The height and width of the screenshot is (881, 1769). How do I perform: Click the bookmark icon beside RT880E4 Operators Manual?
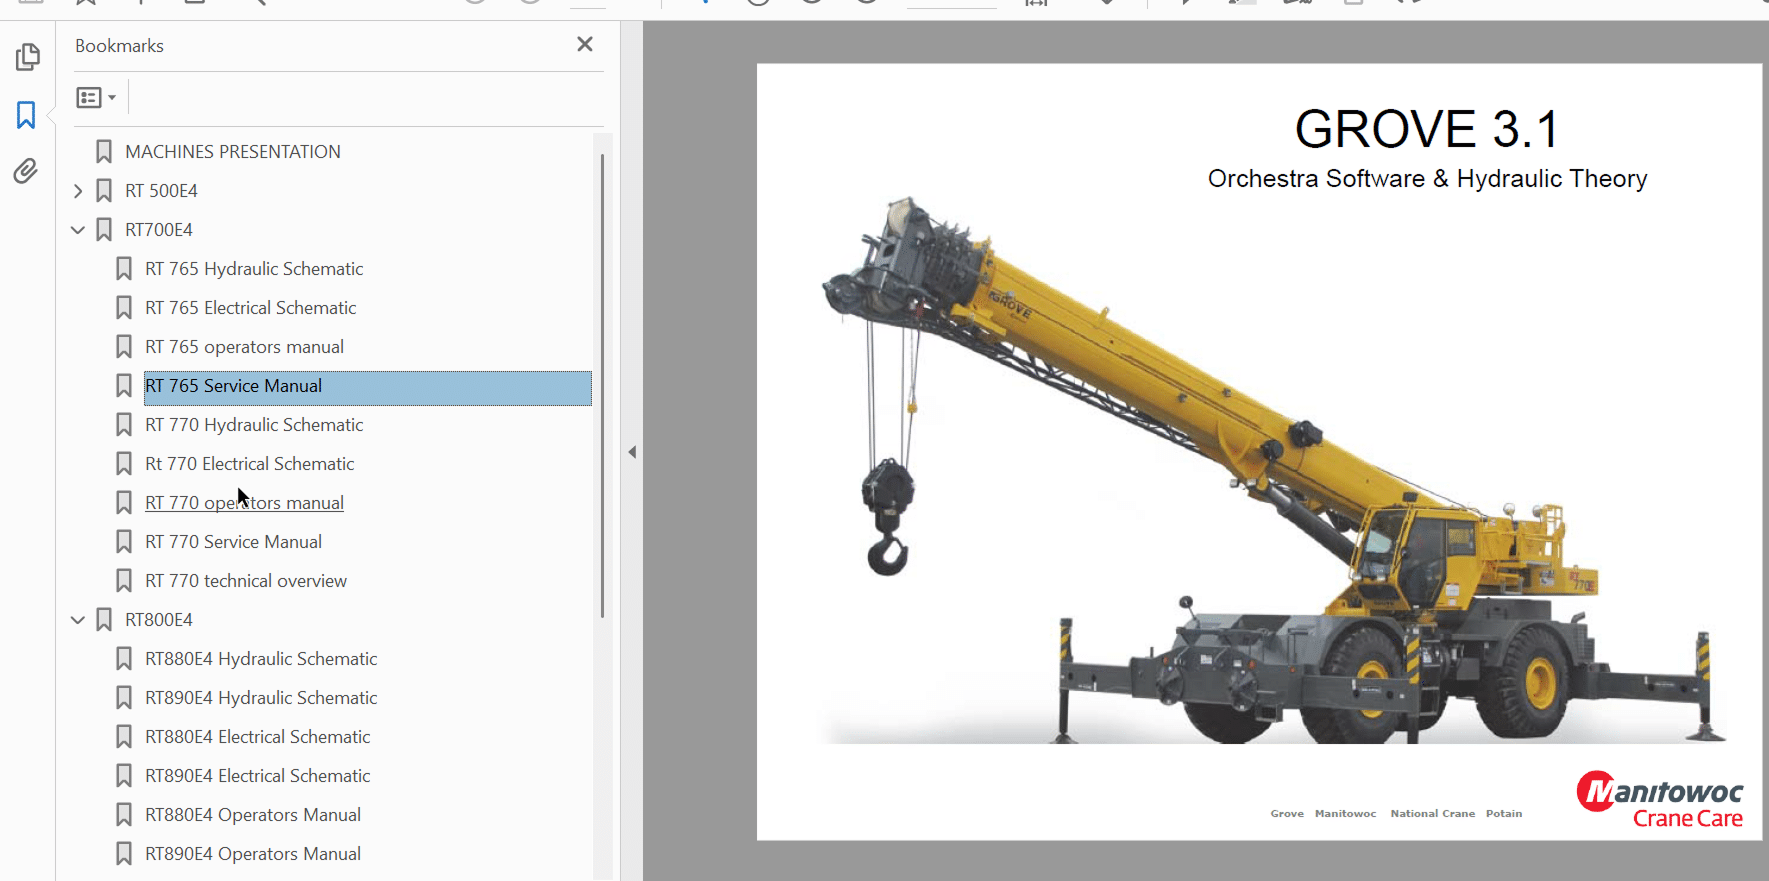124,815
